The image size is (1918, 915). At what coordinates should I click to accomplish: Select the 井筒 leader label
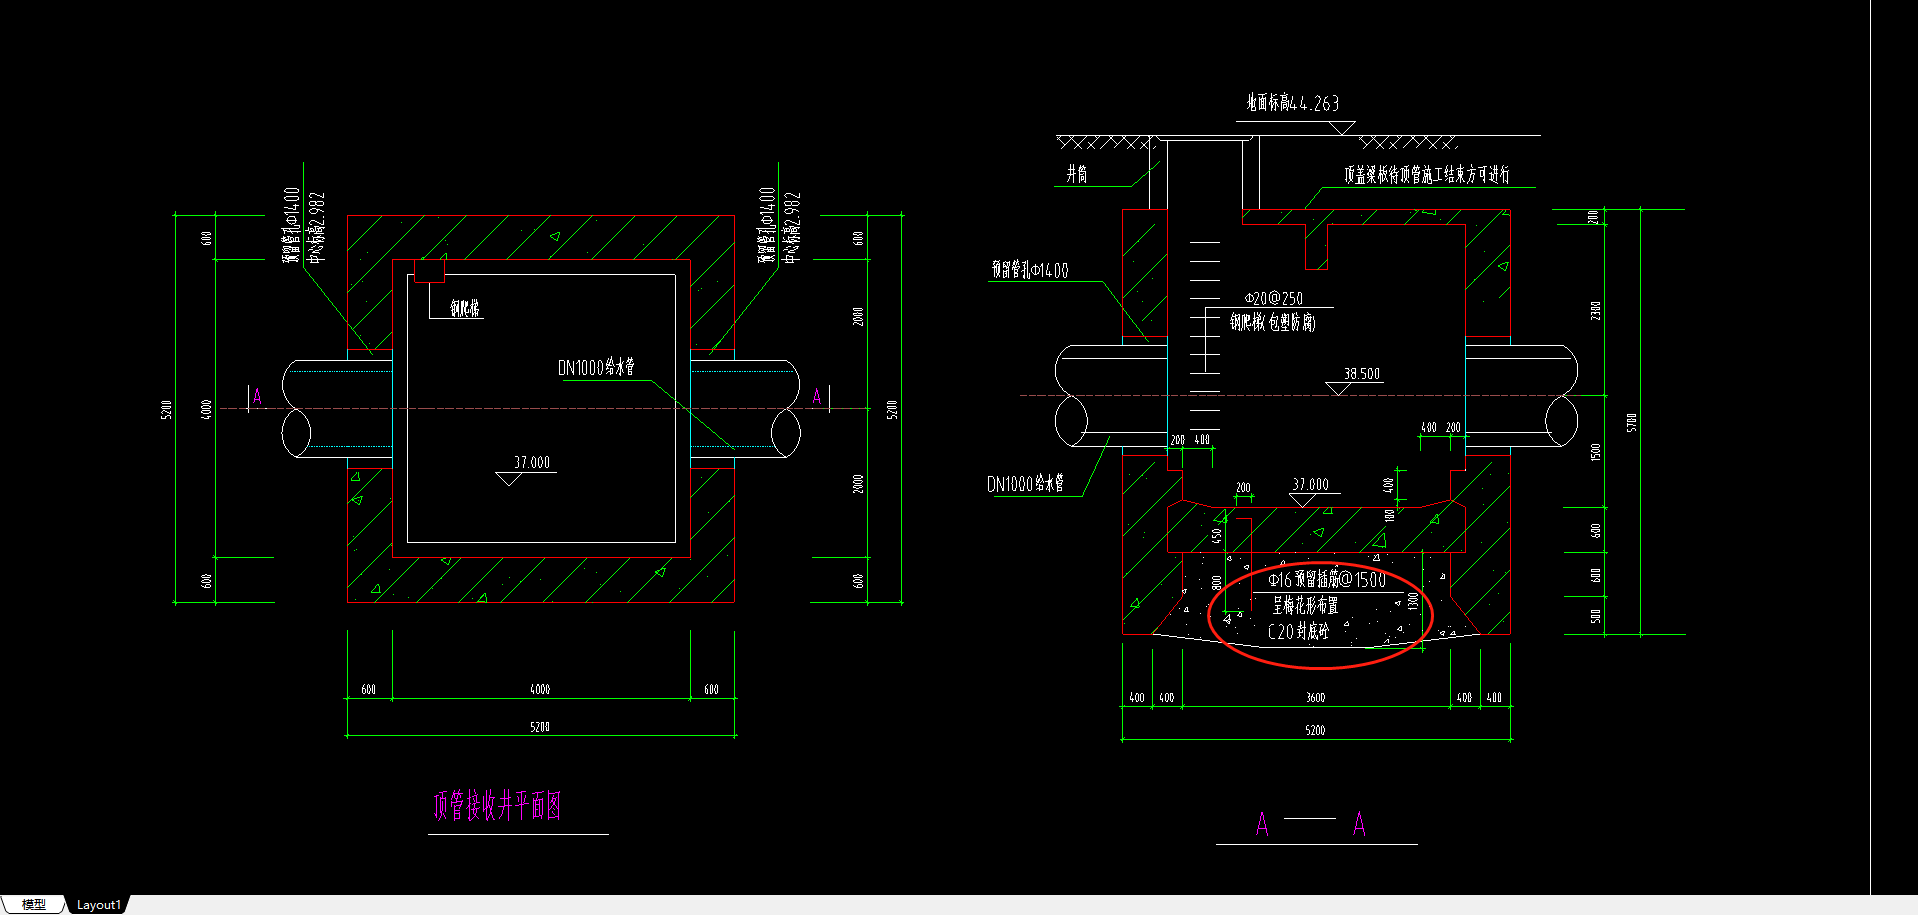pos(1077,174)
